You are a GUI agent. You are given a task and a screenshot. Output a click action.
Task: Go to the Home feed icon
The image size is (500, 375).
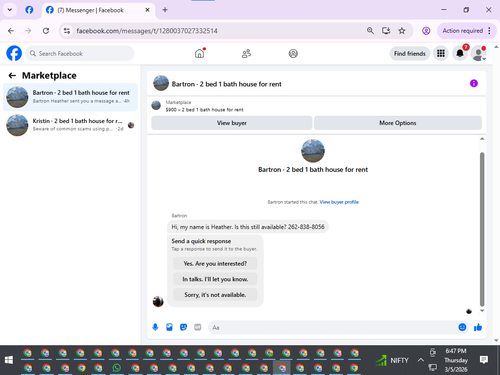point(200,53)
